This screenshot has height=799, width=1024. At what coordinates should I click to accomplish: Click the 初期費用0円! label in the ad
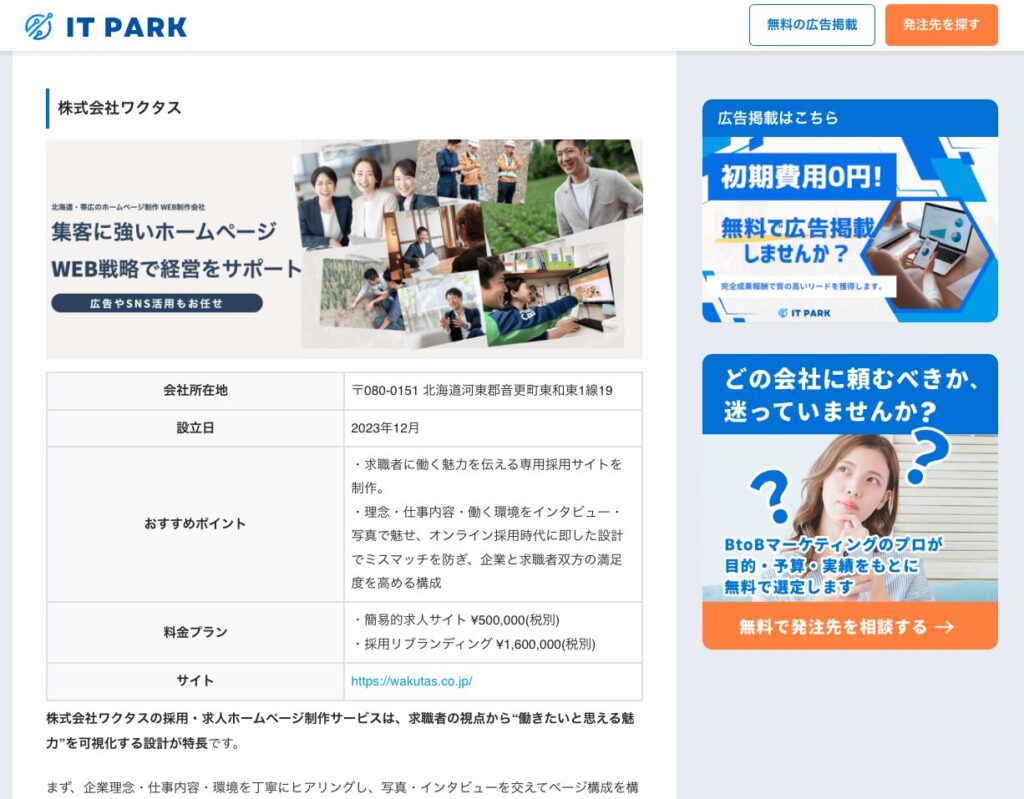(x=802, y=177)
